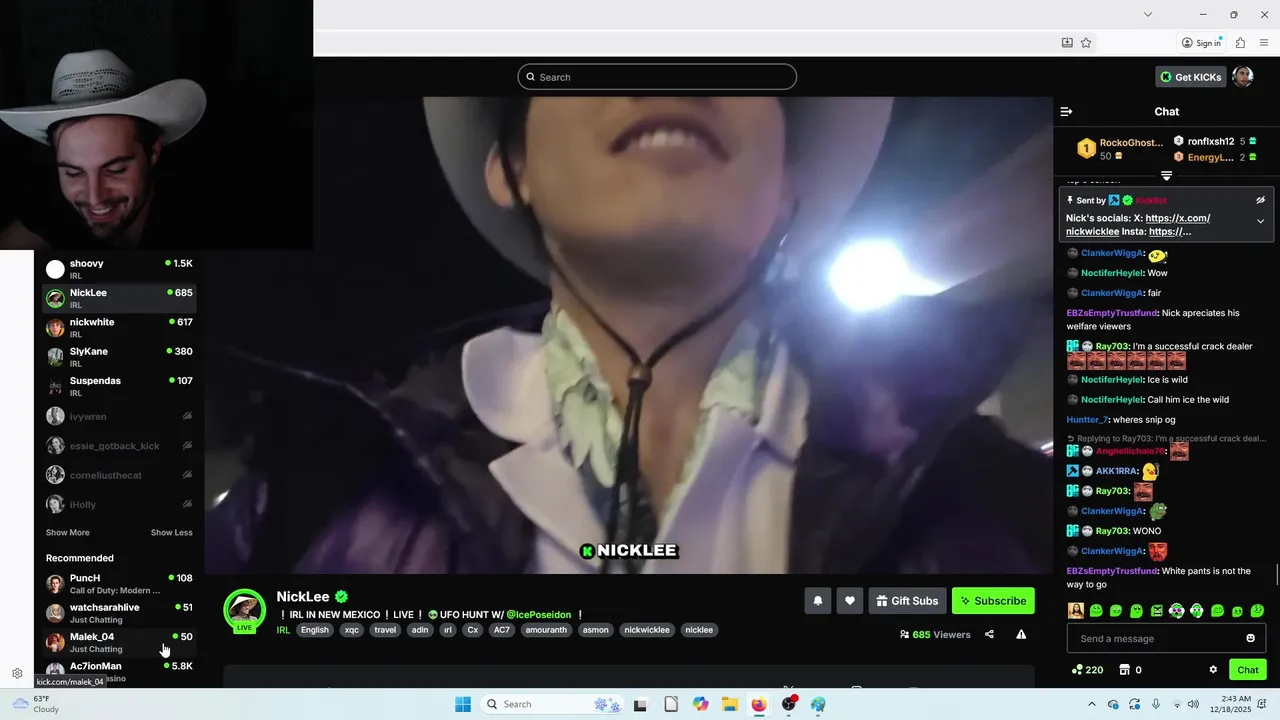The height and width of the screenshot is (720, 1280).
Task: Click the username AKK1RRA in chat
Action: pyautogui.click(x=1116, y=471)
